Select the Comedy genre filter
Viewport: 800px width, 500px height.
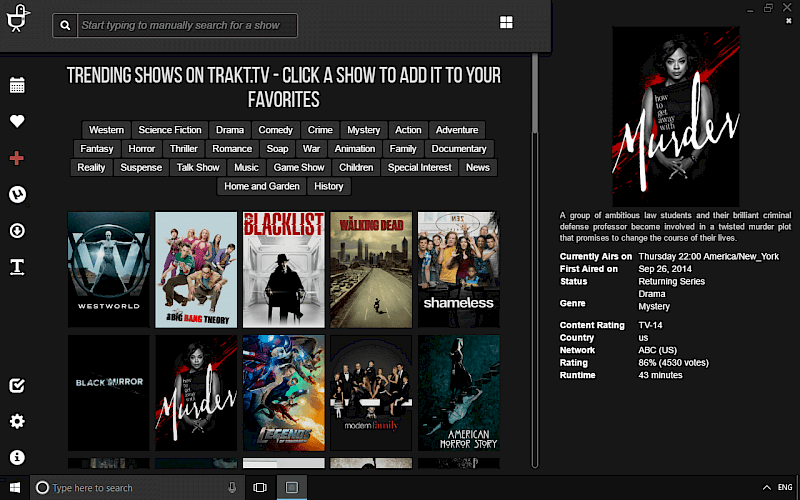pyautogui.click(x=276, y=130)
